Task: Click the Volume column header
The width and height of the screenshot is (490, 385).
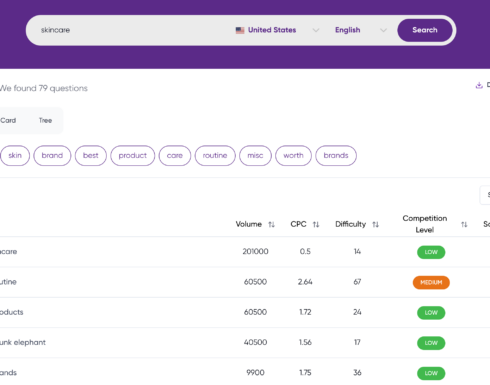Action: (249, 224)
